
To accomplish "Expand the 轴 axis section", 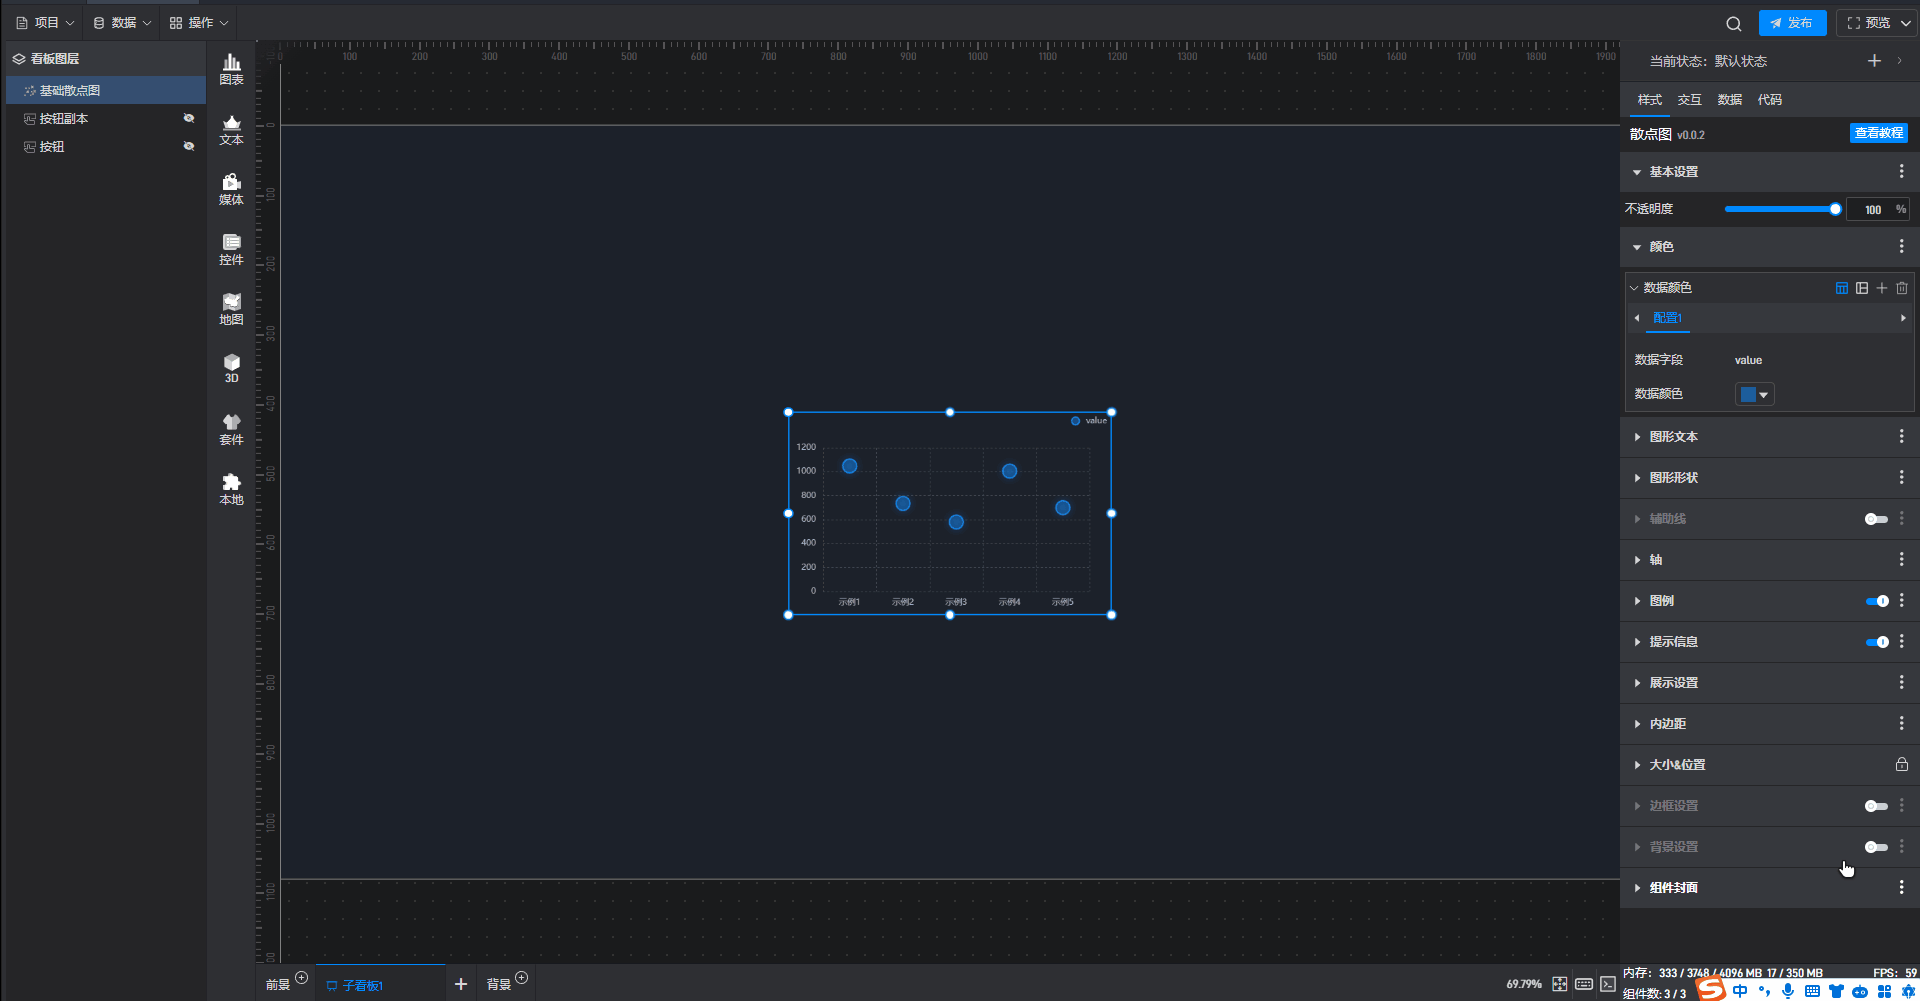I will pyautogui.click(x=1656, y=560).
